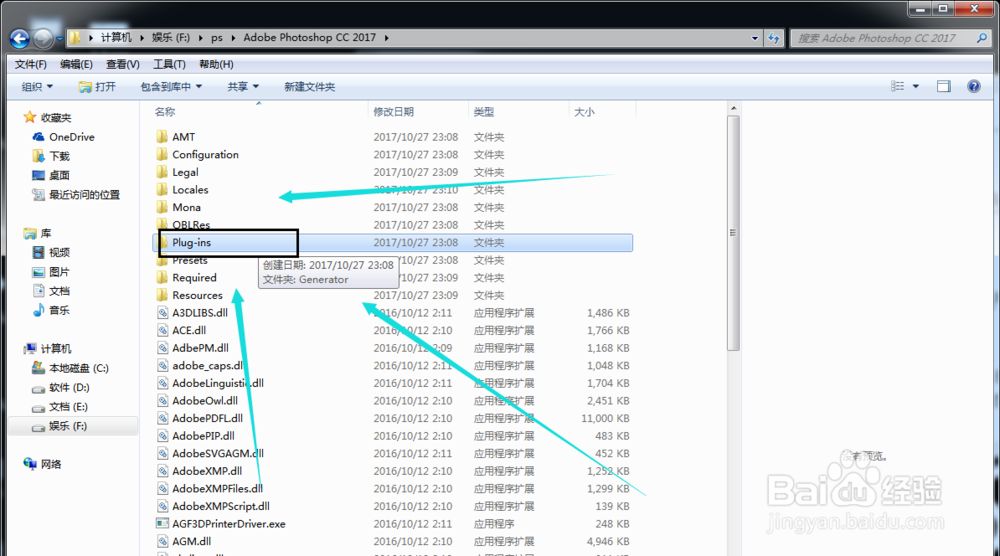Open Include in library (包含到库中) dropdown

pos(171,86)
